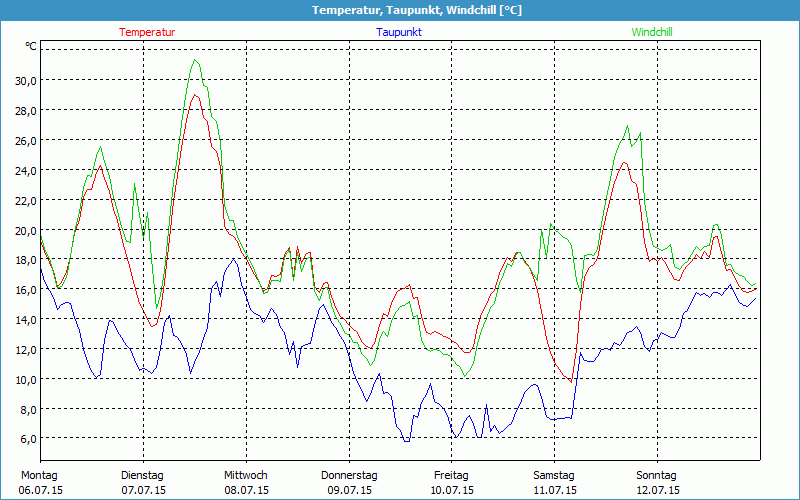Click the 20,0 y-axis value

pos(24,231)
